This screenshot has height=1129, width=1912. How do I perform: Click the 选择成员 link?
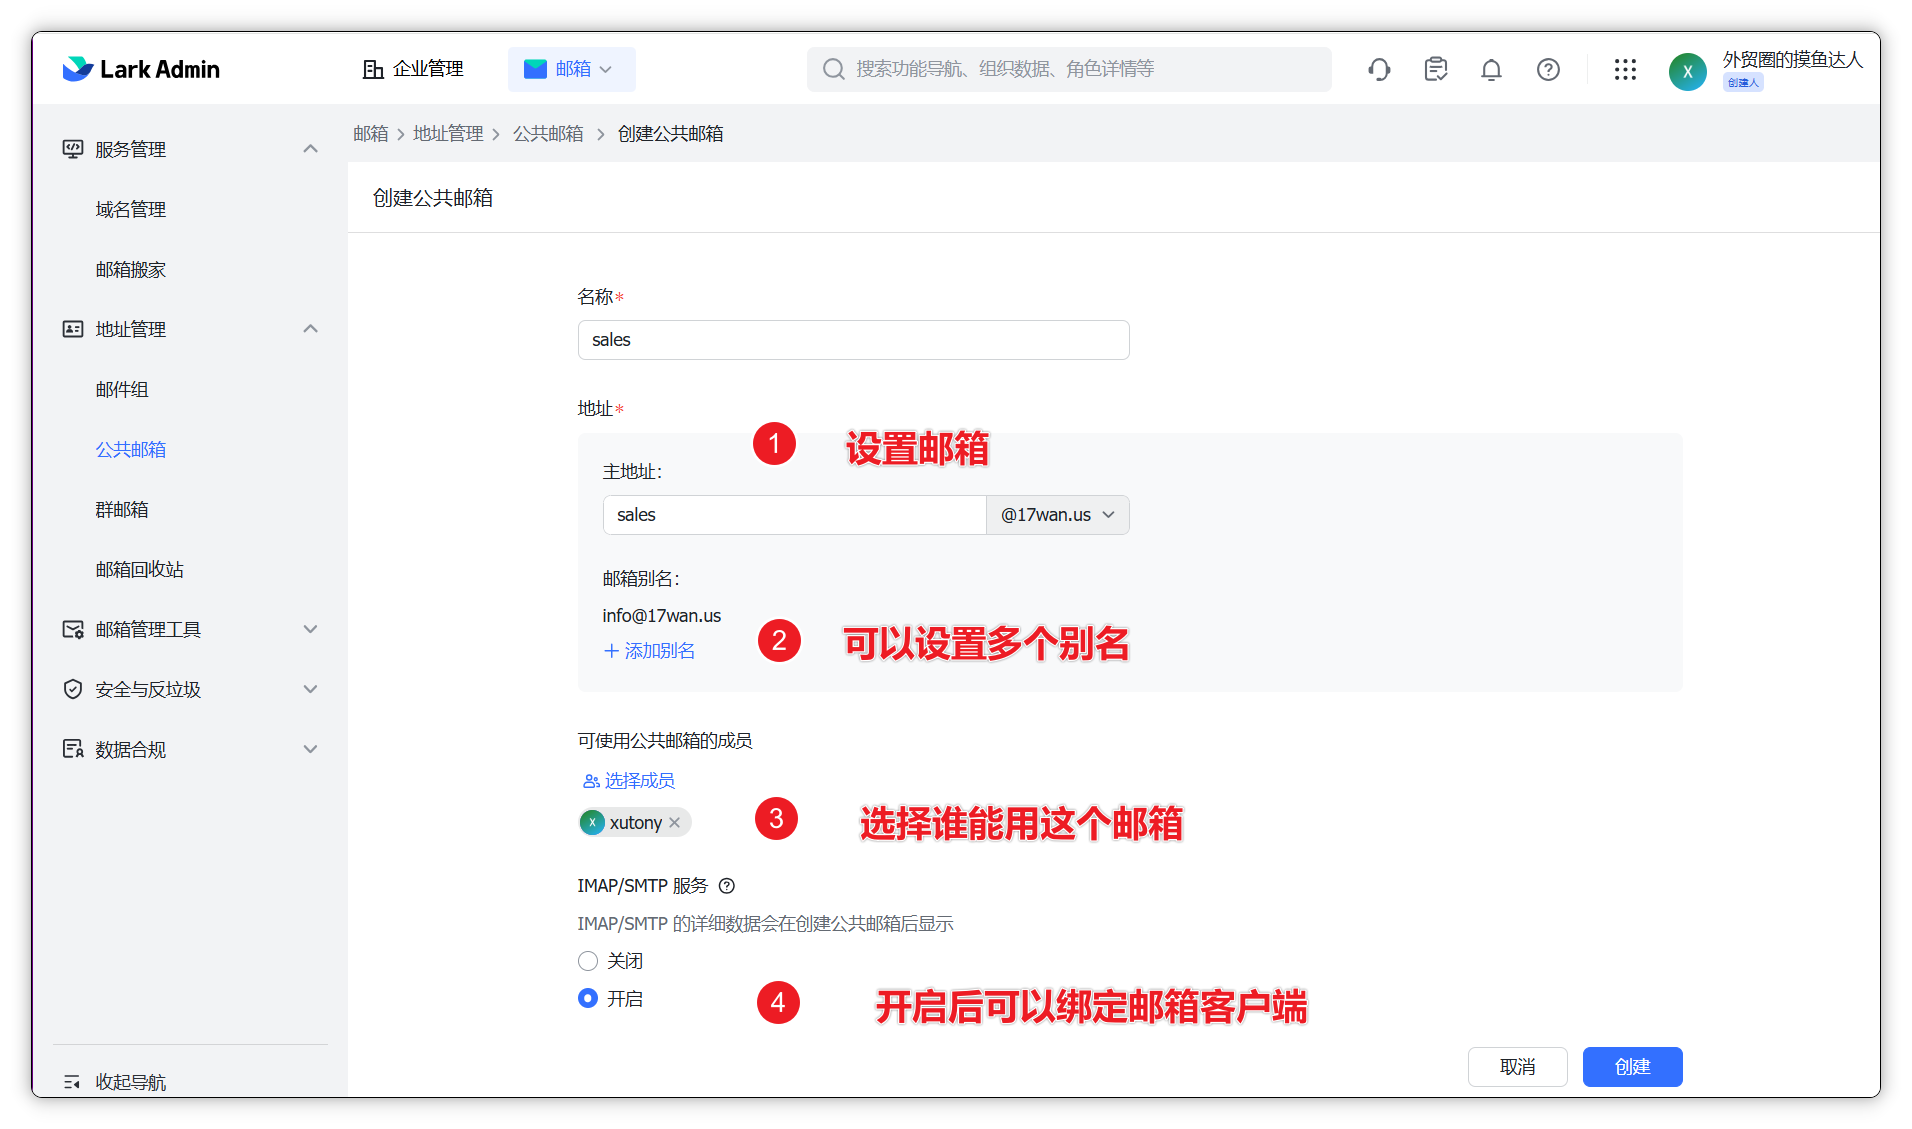pos(629,781)
